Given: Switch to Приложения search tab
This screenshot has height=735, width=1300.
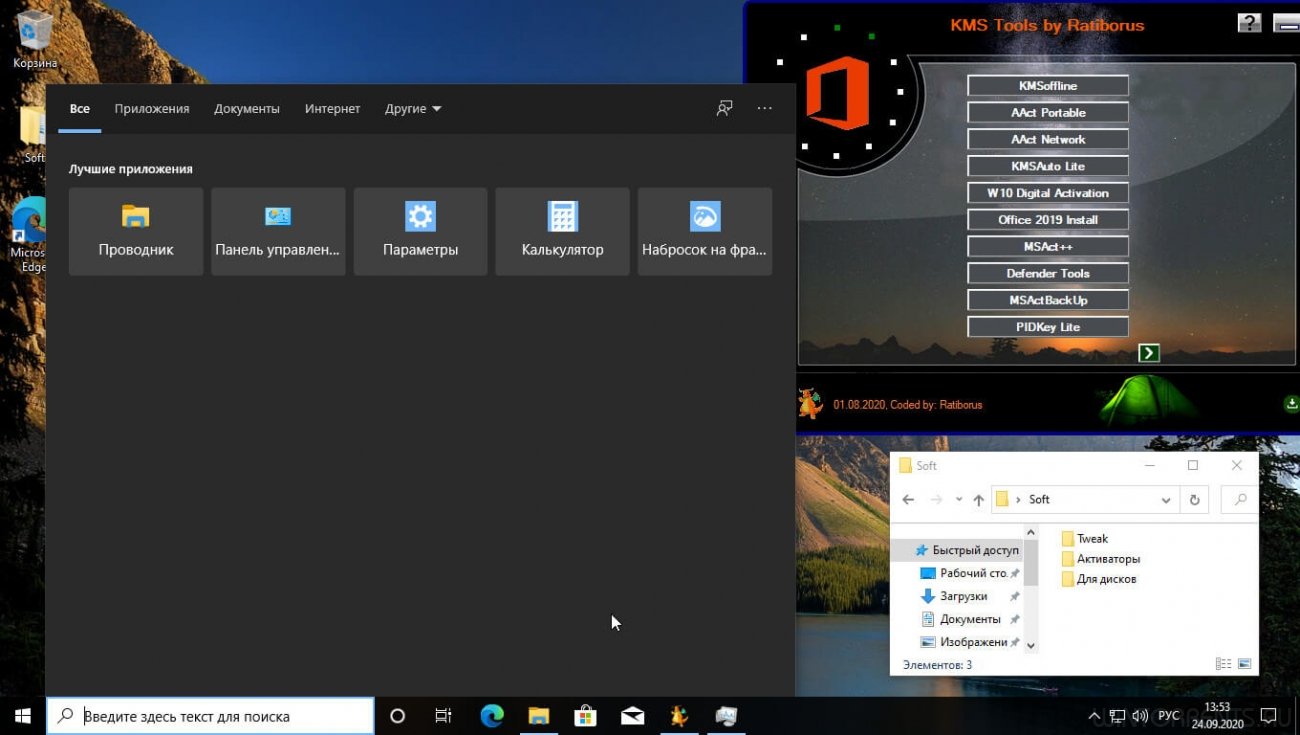Looking at the screenshot, I should click(152, 108).
